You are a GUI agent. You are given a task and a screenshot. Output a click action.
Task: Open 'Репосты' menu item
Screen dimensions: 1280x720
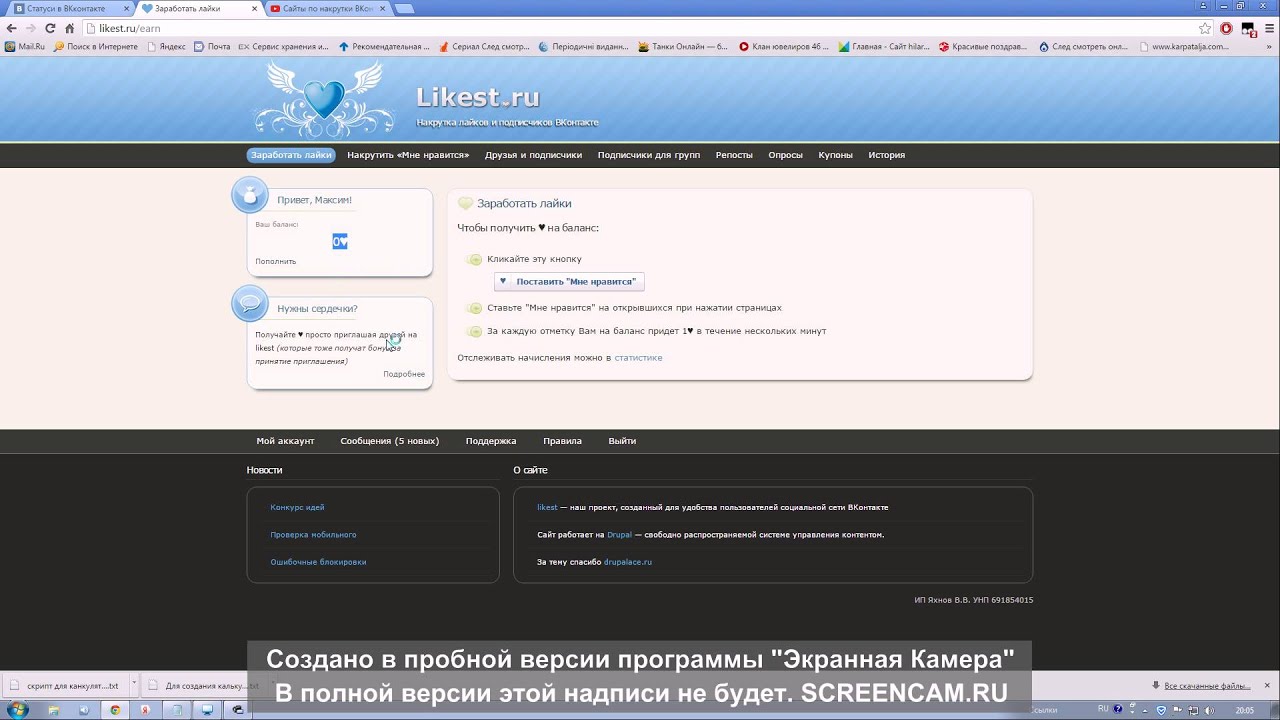click(x=734, y=155)
